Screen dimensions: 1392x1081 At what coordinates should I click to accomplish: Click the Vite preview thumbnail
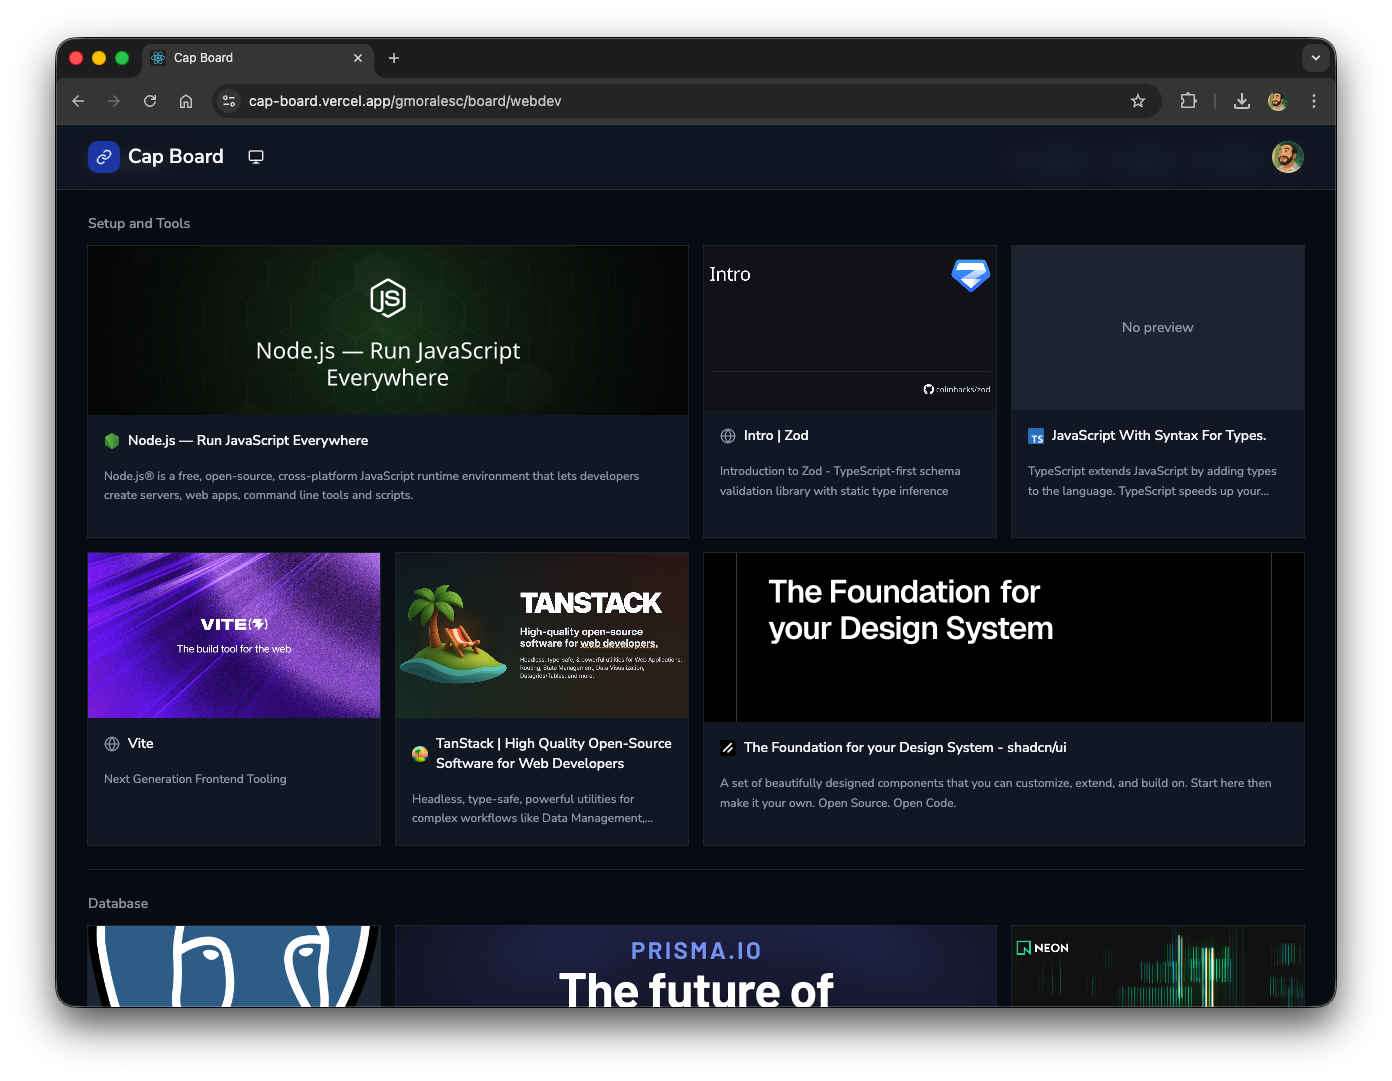coord(234,635)
